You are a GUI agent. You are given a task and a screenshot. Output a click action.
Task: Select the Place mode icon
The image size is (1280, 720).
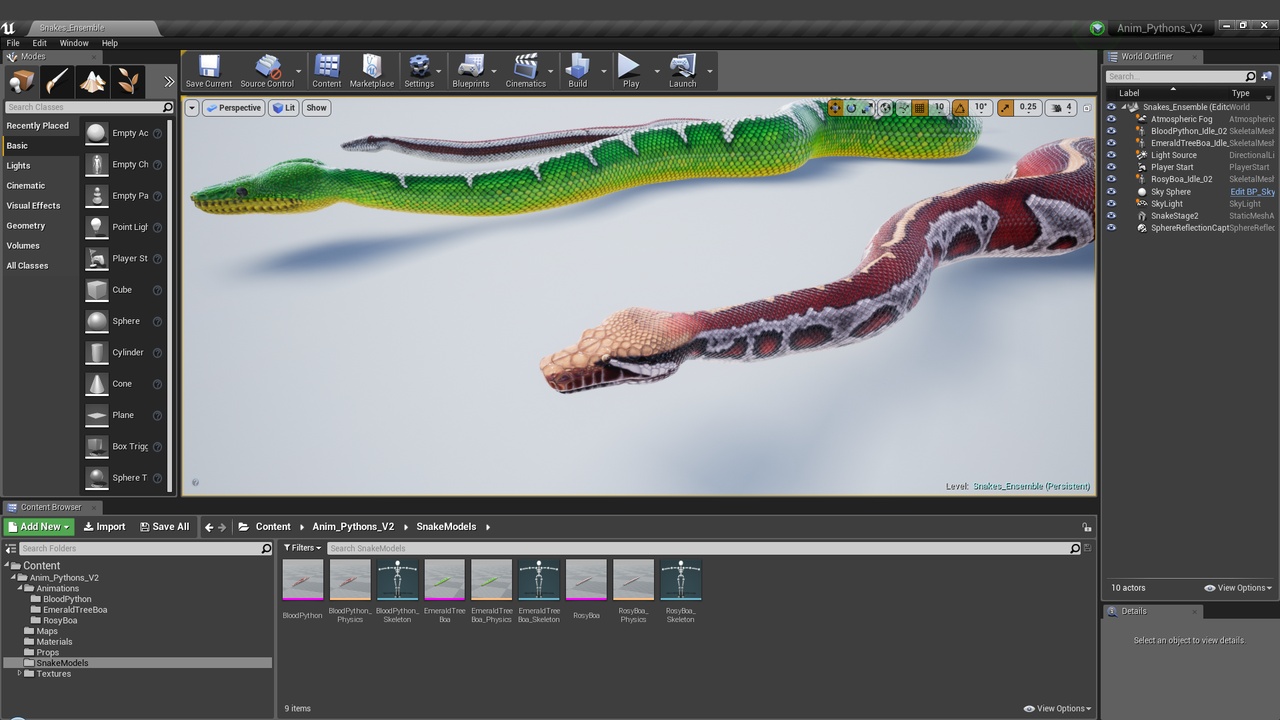pos(21,82)
